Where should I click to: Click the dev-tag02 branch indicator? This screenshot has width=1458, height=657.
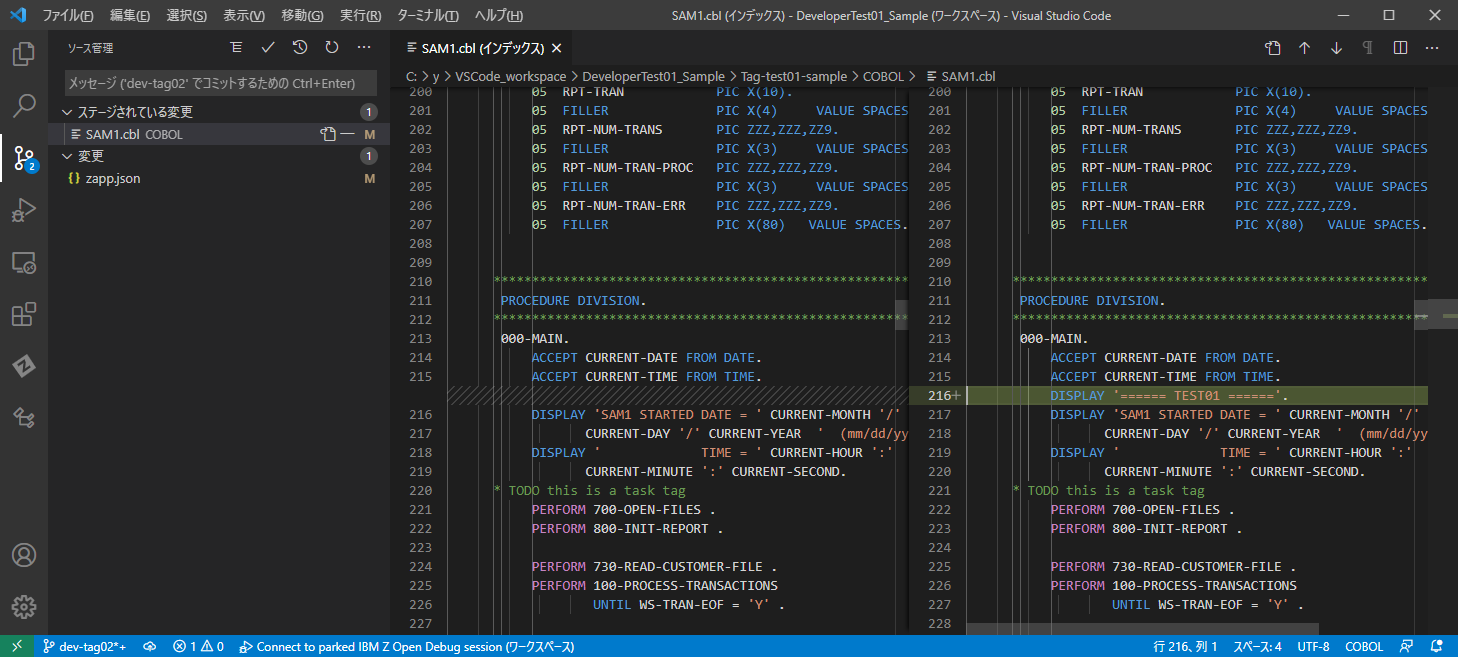(83, 646)
